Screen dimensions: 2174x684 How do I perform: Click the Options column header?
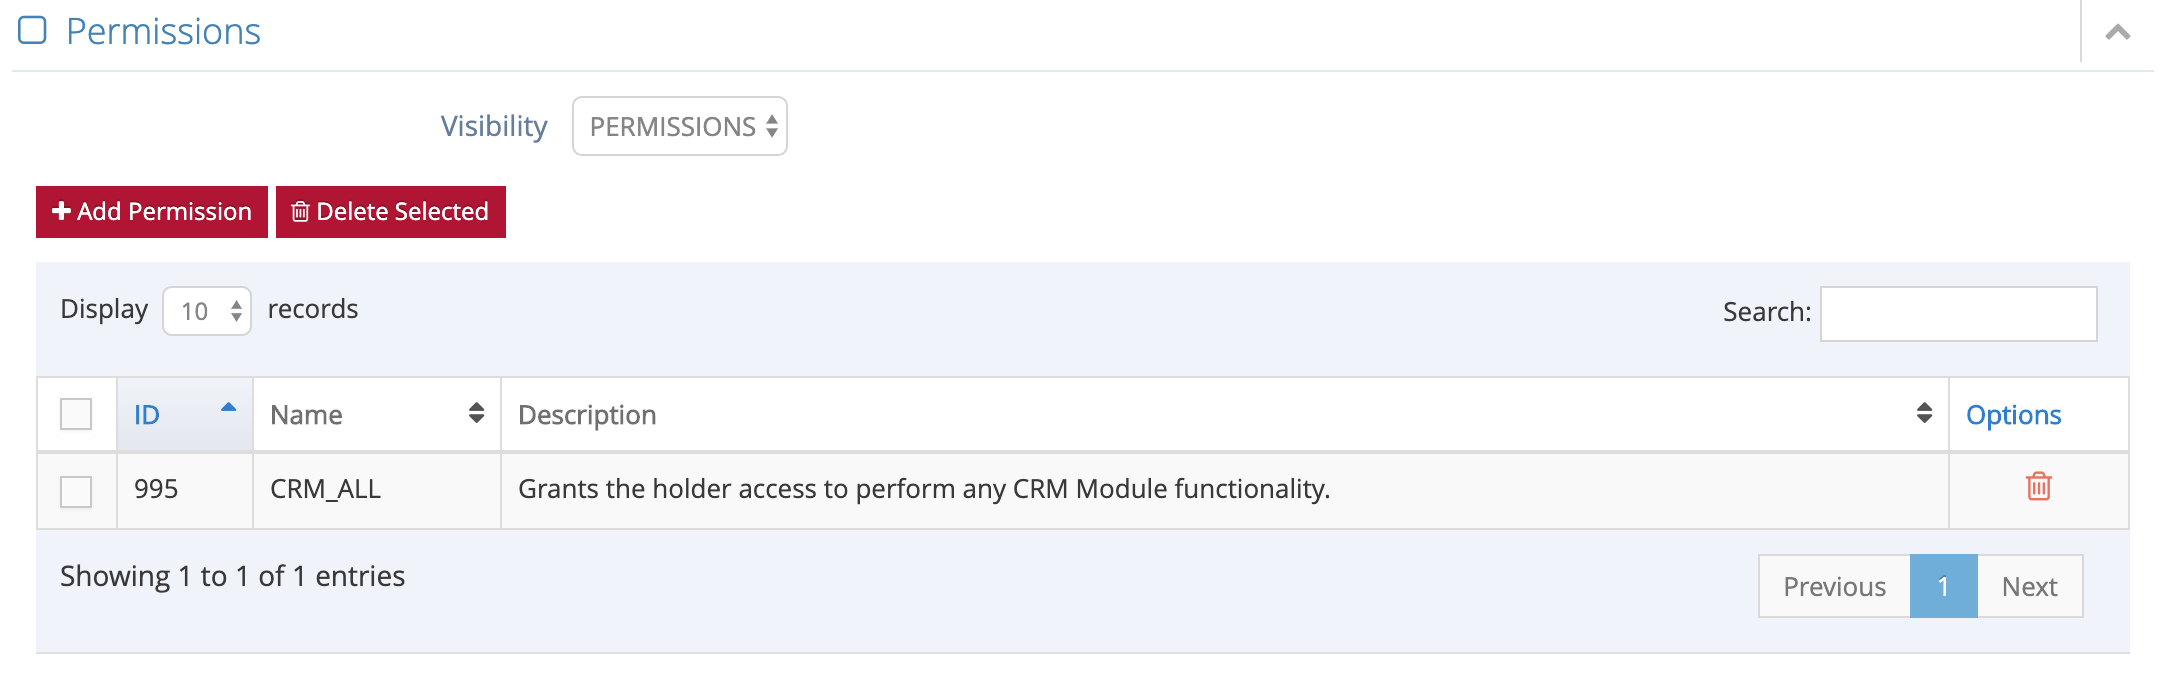(2013, 415)
